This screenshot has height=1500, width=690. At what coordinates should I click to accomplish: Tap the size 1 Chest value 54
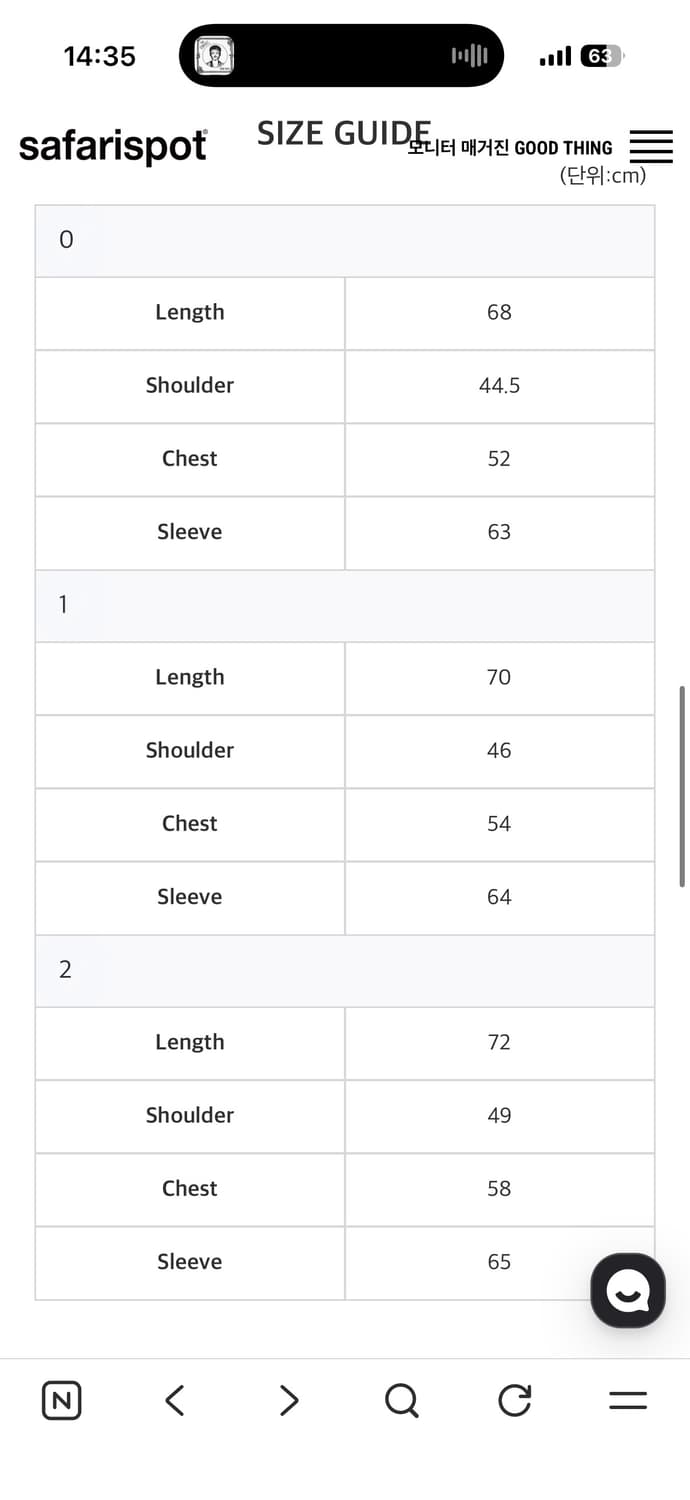point(499,824)
